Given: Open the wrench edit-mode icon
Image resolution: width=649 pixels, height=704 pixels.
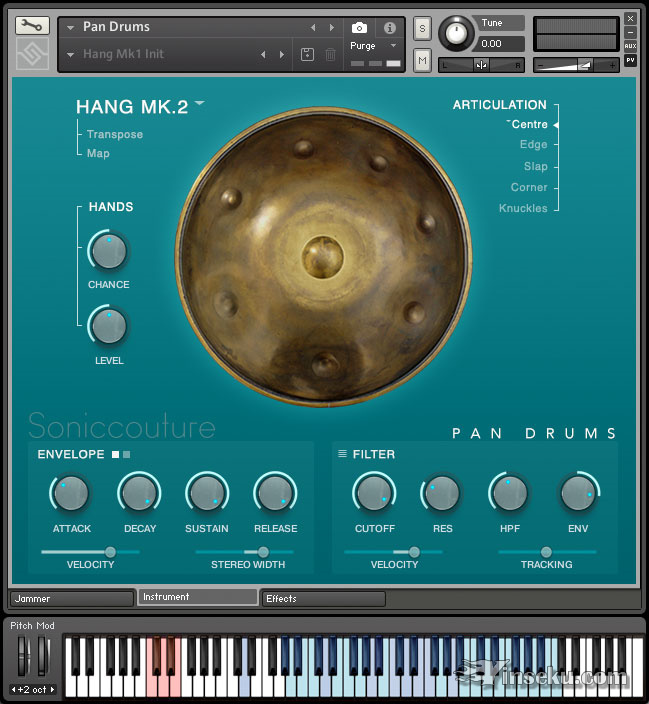Looking at the screenshot, I should coord(32,26).
